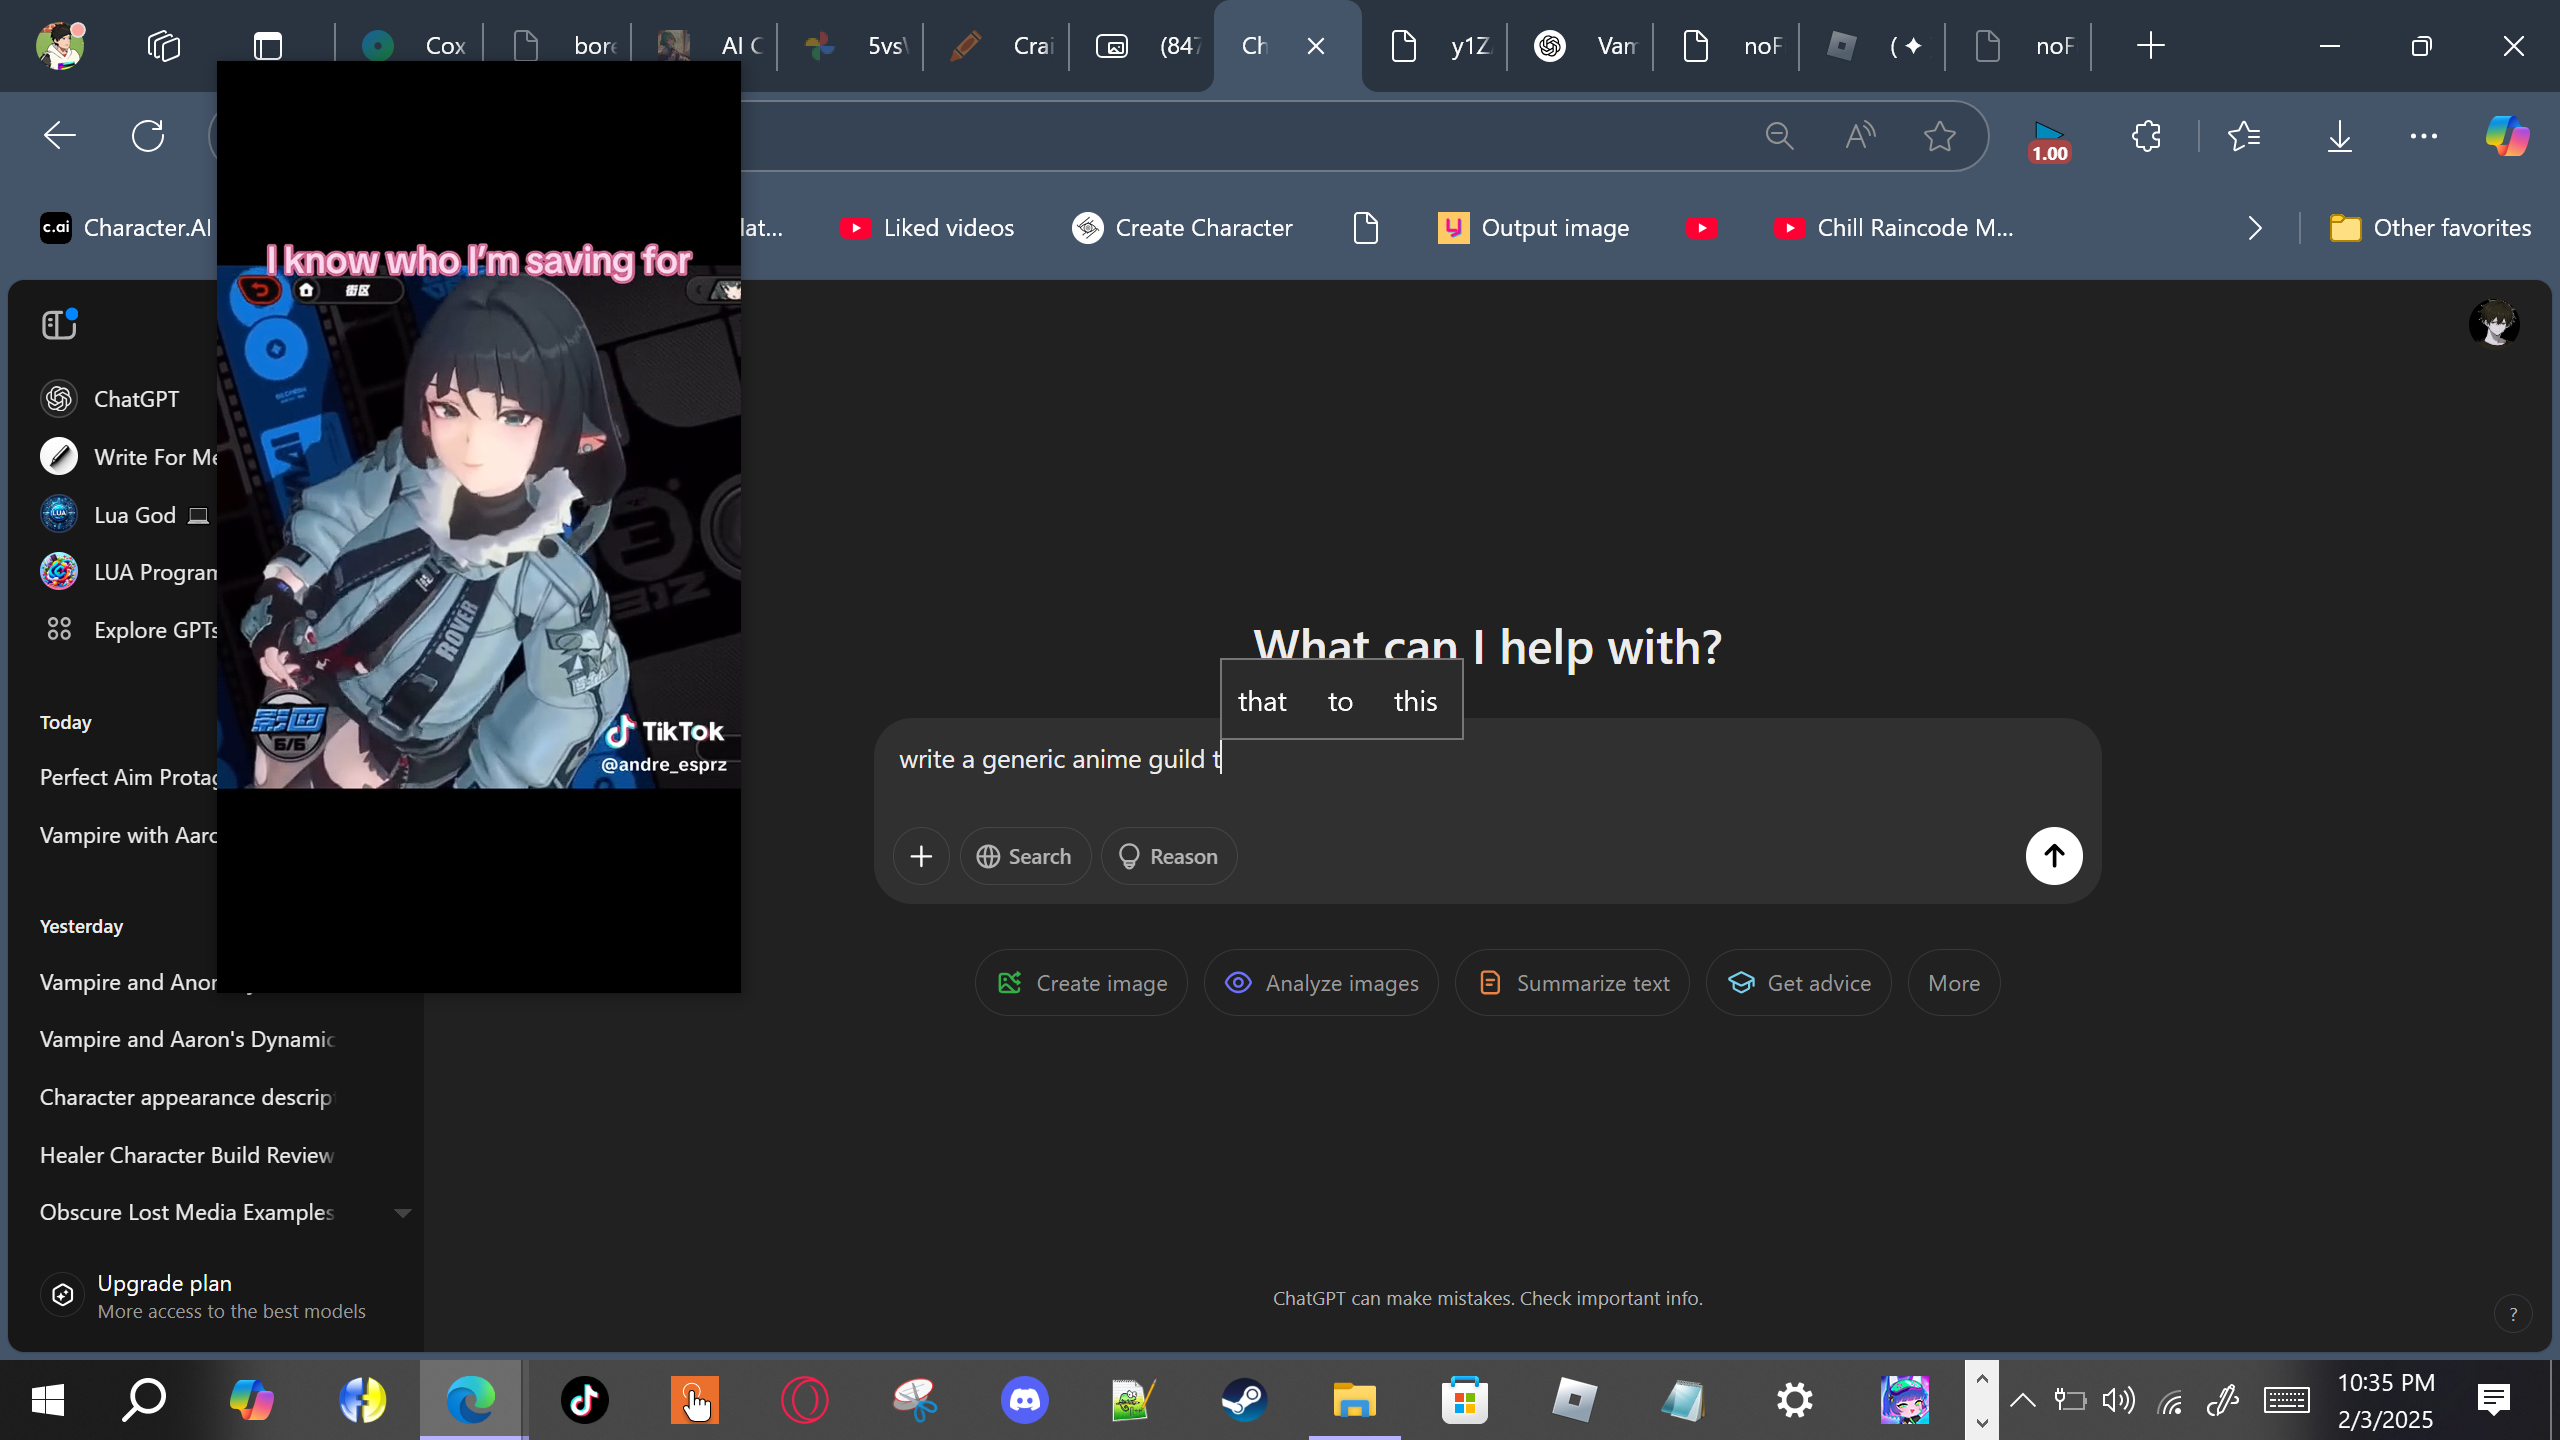2560x1440 pixels.
Task: Open the video speed extension showing 1.00
Action: (2049, 140)
